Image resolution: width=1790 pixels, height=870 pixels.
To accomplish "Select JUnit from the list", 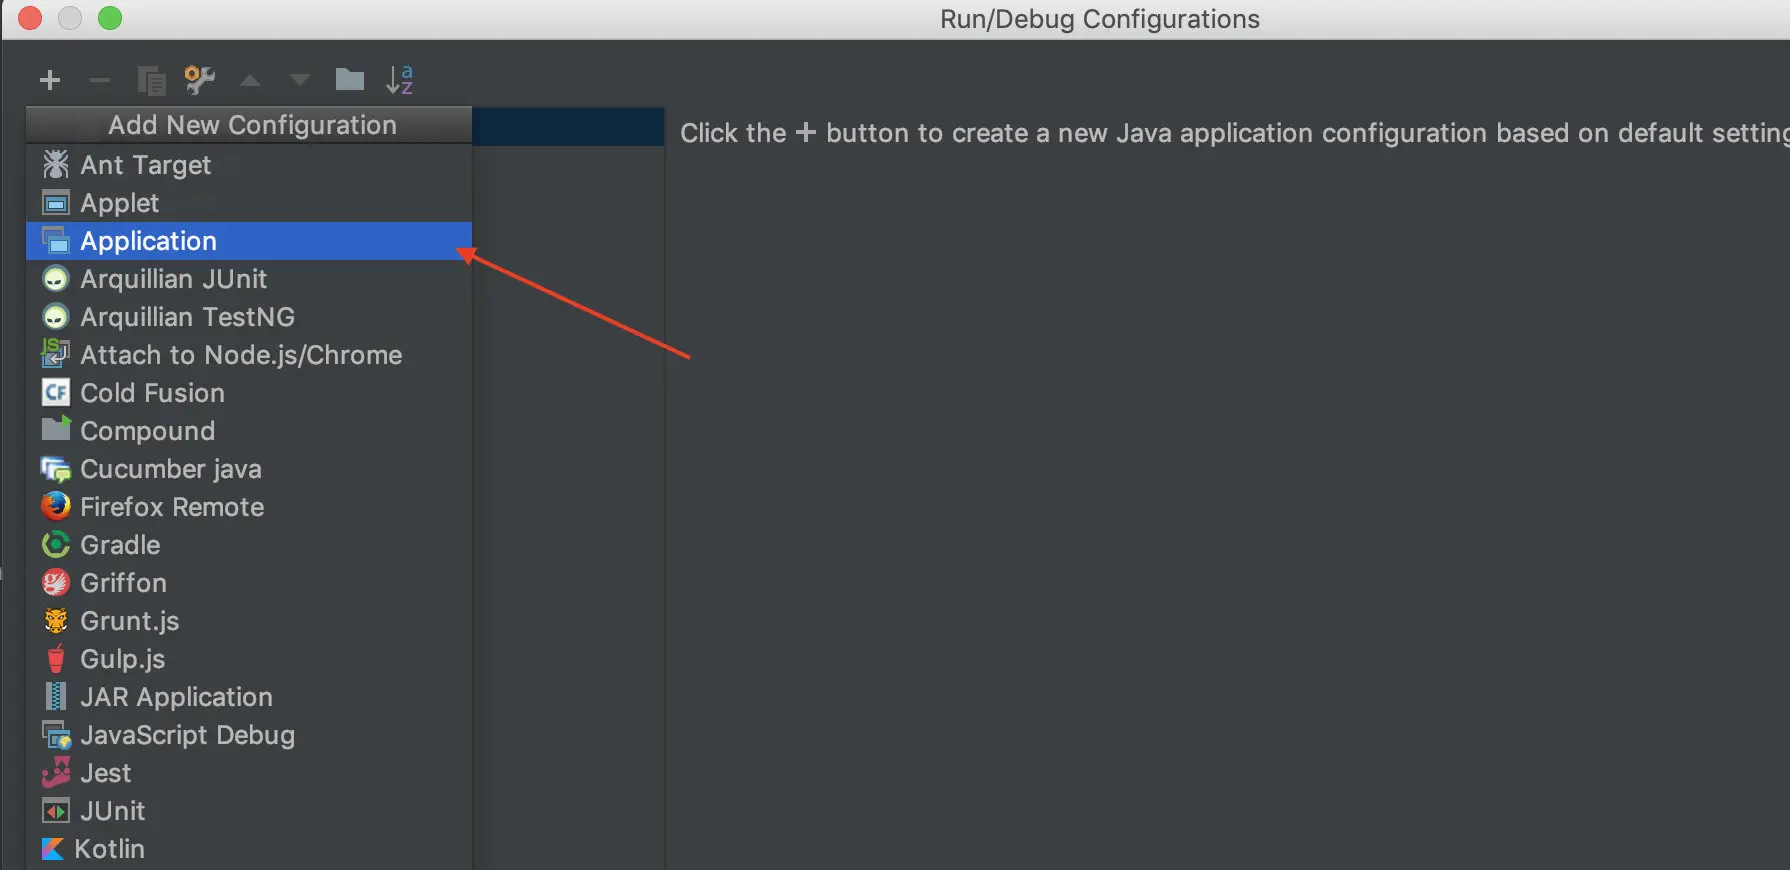I will click(x=249, y=811).
